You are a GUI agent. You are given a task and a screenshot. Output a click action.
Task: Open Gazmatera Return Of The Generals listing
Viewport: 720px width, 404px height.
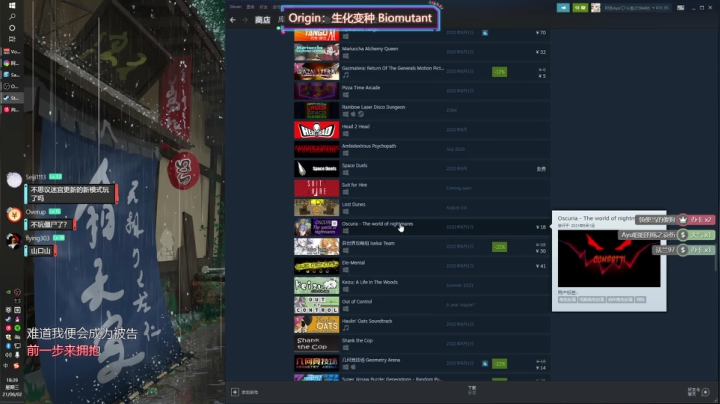click(x=422, y=72)
